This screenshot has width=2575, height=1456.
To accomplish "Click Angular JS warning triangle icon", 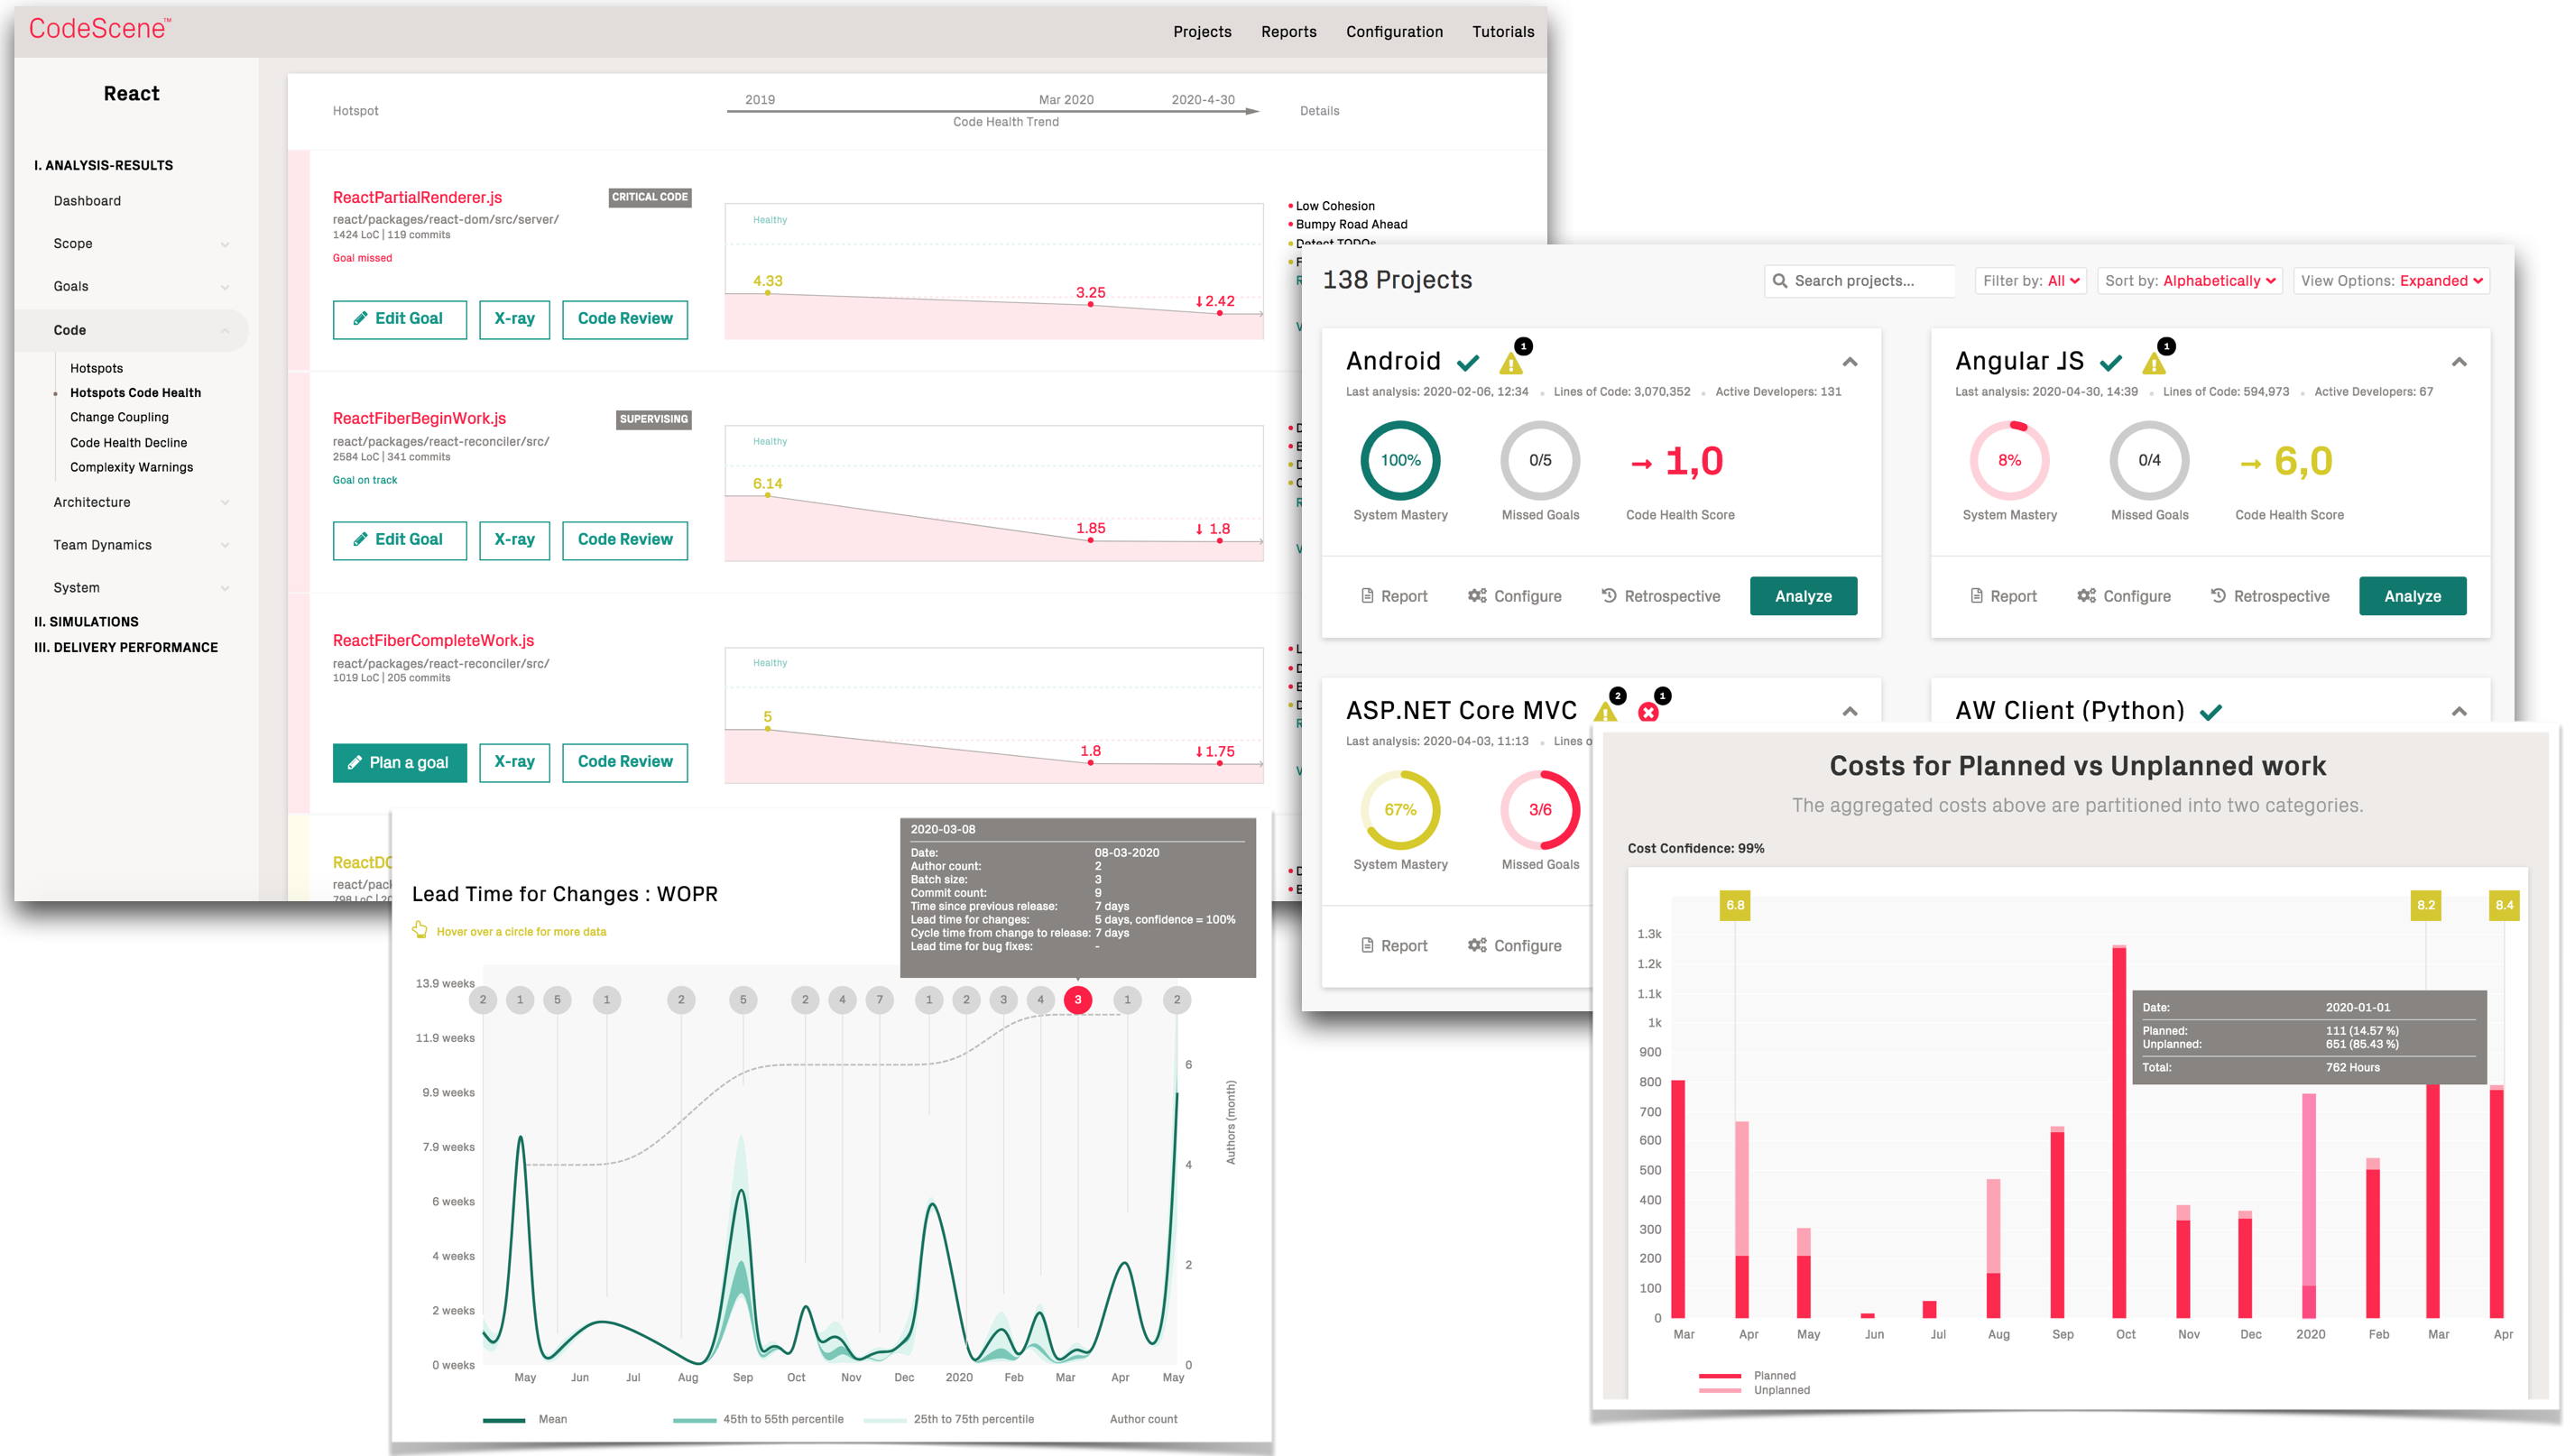I will [2153, 363].
